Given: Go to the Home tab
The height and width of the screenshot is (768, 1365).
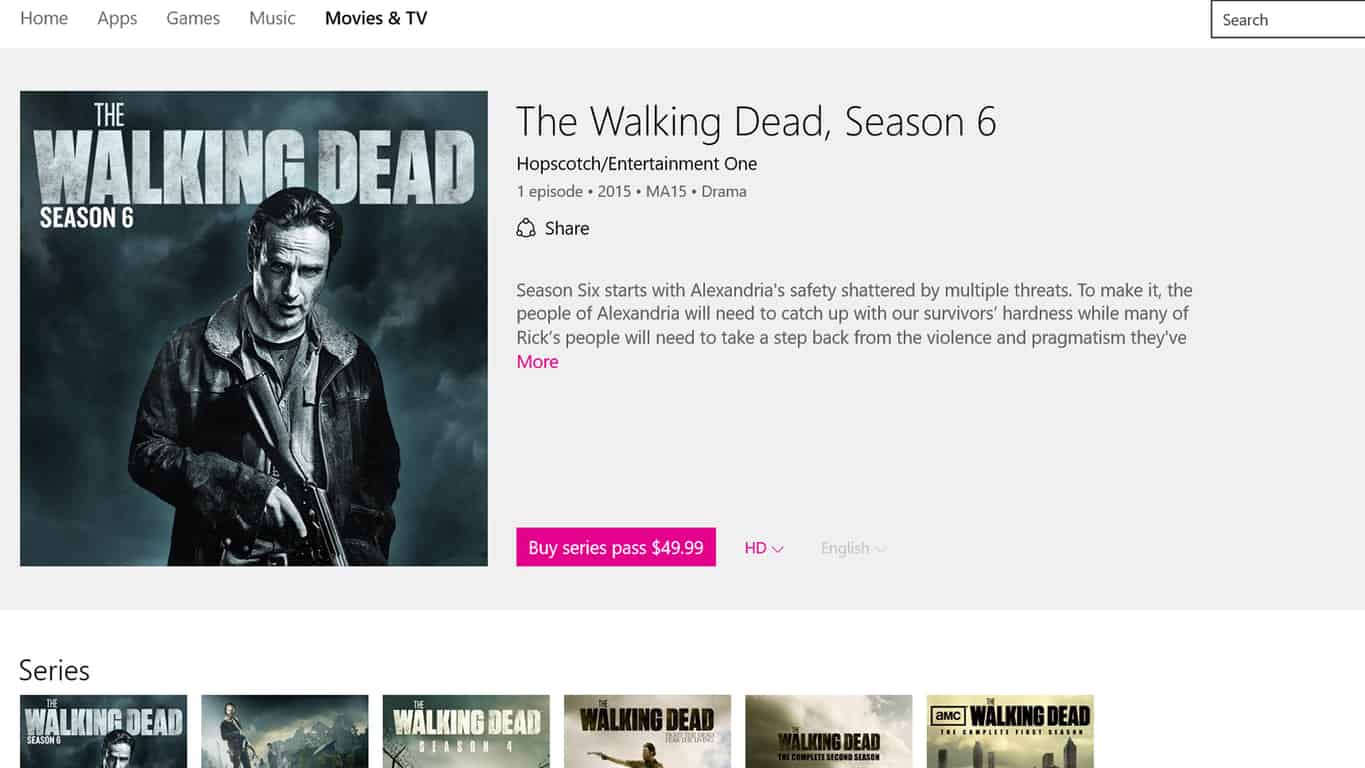Looking at the screenshot, I should pyautogui.click(x=44, y=18).
